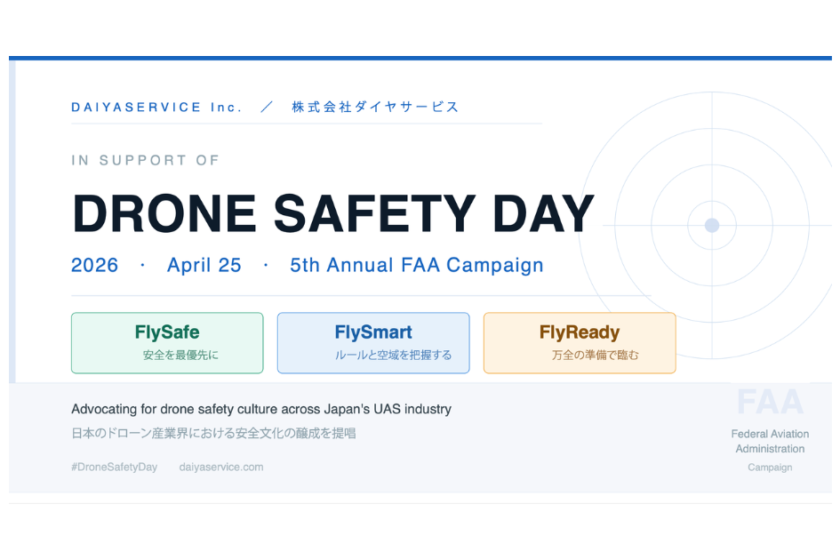Open the daiyaservice.com link

click(221, 467)
